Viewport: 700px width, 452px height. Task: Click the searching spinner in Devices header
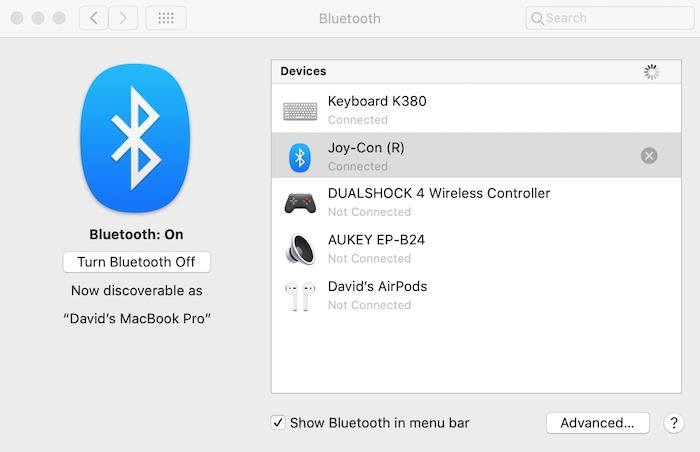click(651, 71)
